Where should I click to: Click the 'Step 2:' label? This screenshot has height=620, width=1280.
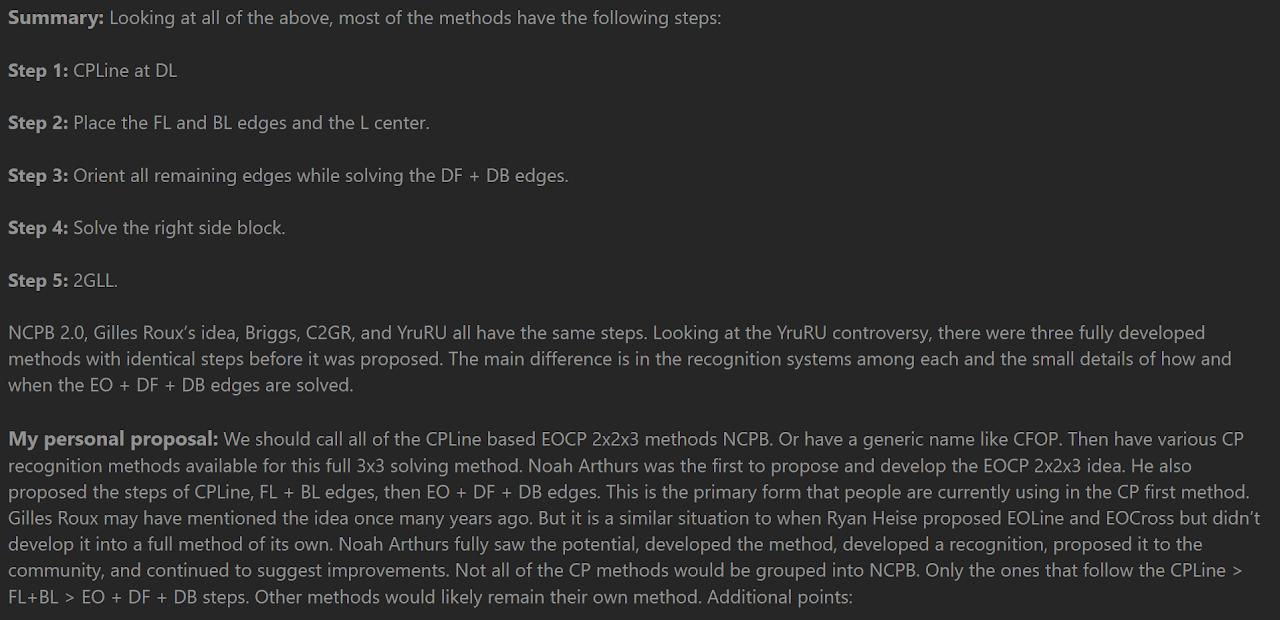point(38,123)
